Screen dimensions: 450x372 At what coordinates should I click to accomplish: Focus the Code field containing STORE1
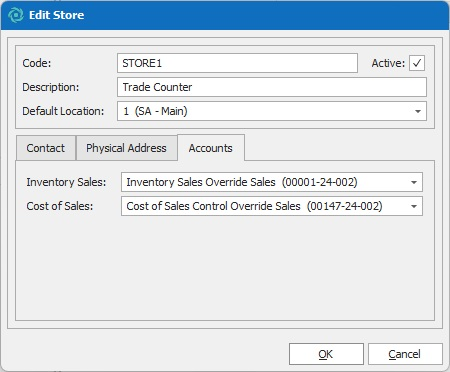click(237, 63)
